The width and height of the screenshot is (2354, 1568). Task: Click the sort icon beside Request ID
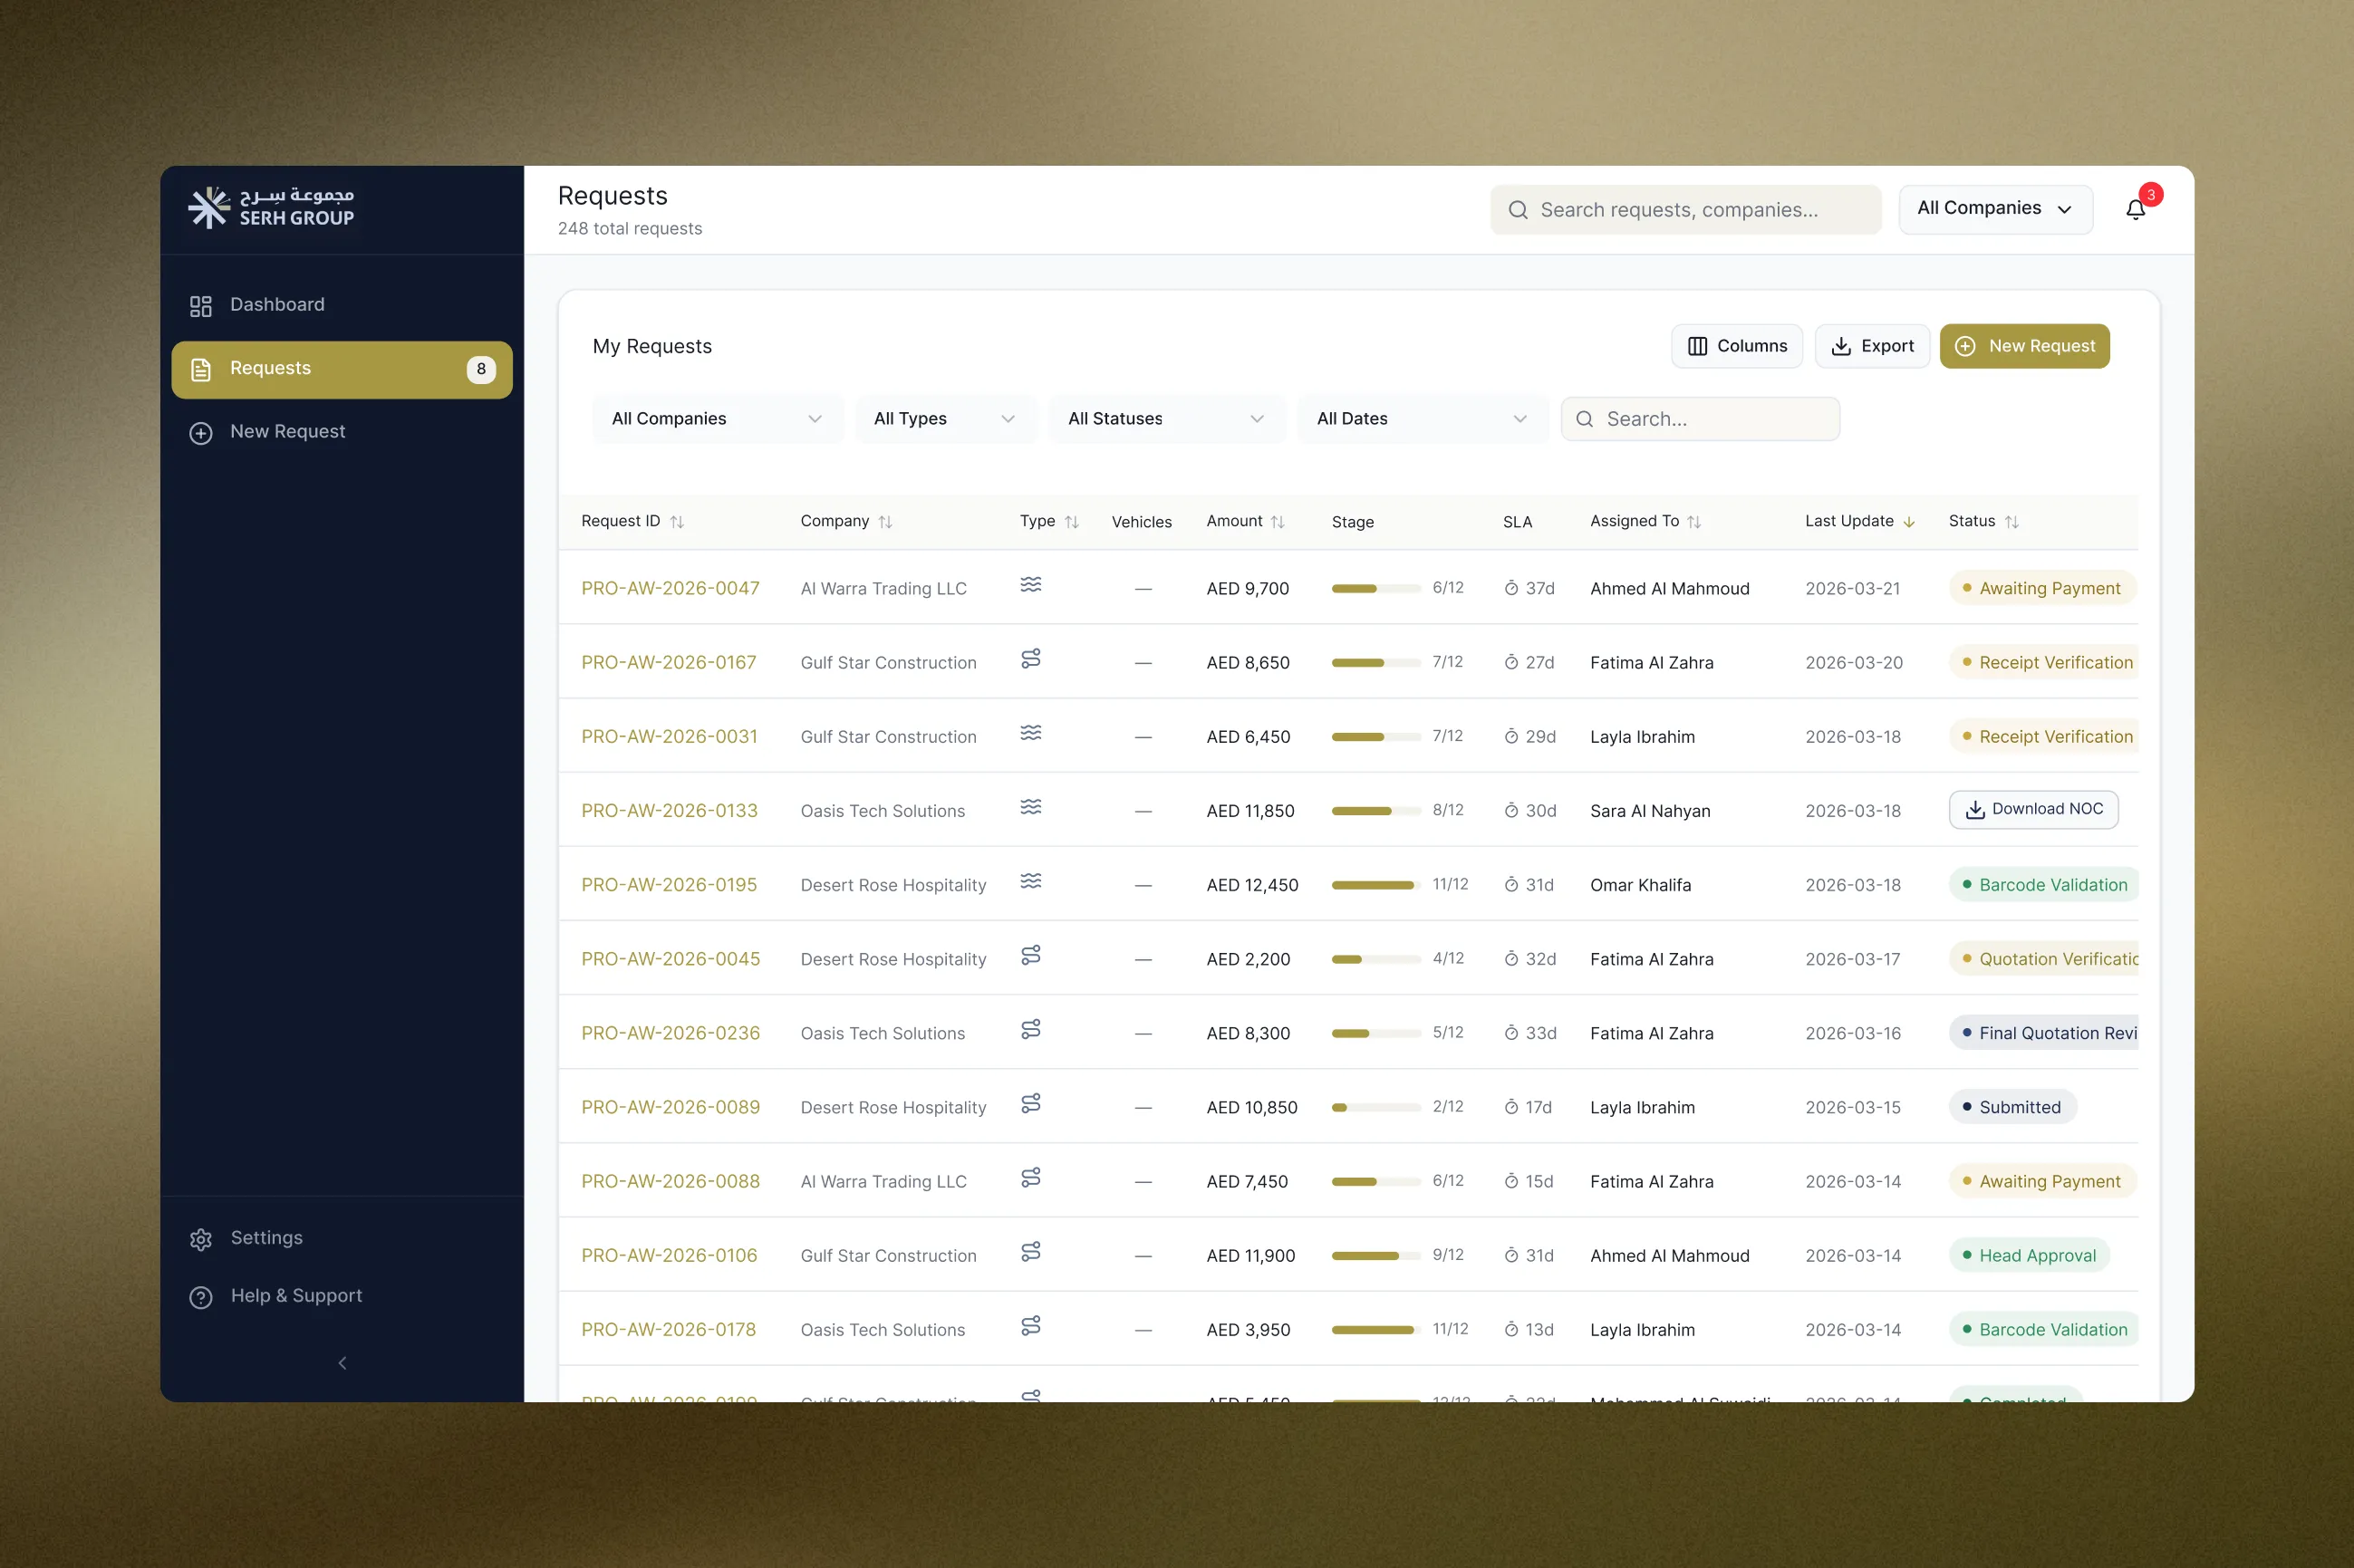(x=677, y=522)
